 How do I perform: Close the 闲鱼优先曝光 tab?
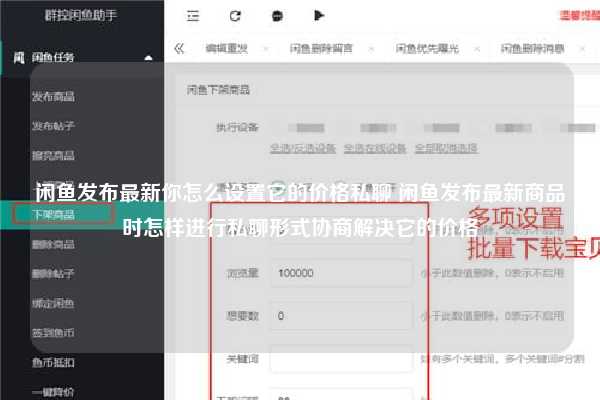477,49
